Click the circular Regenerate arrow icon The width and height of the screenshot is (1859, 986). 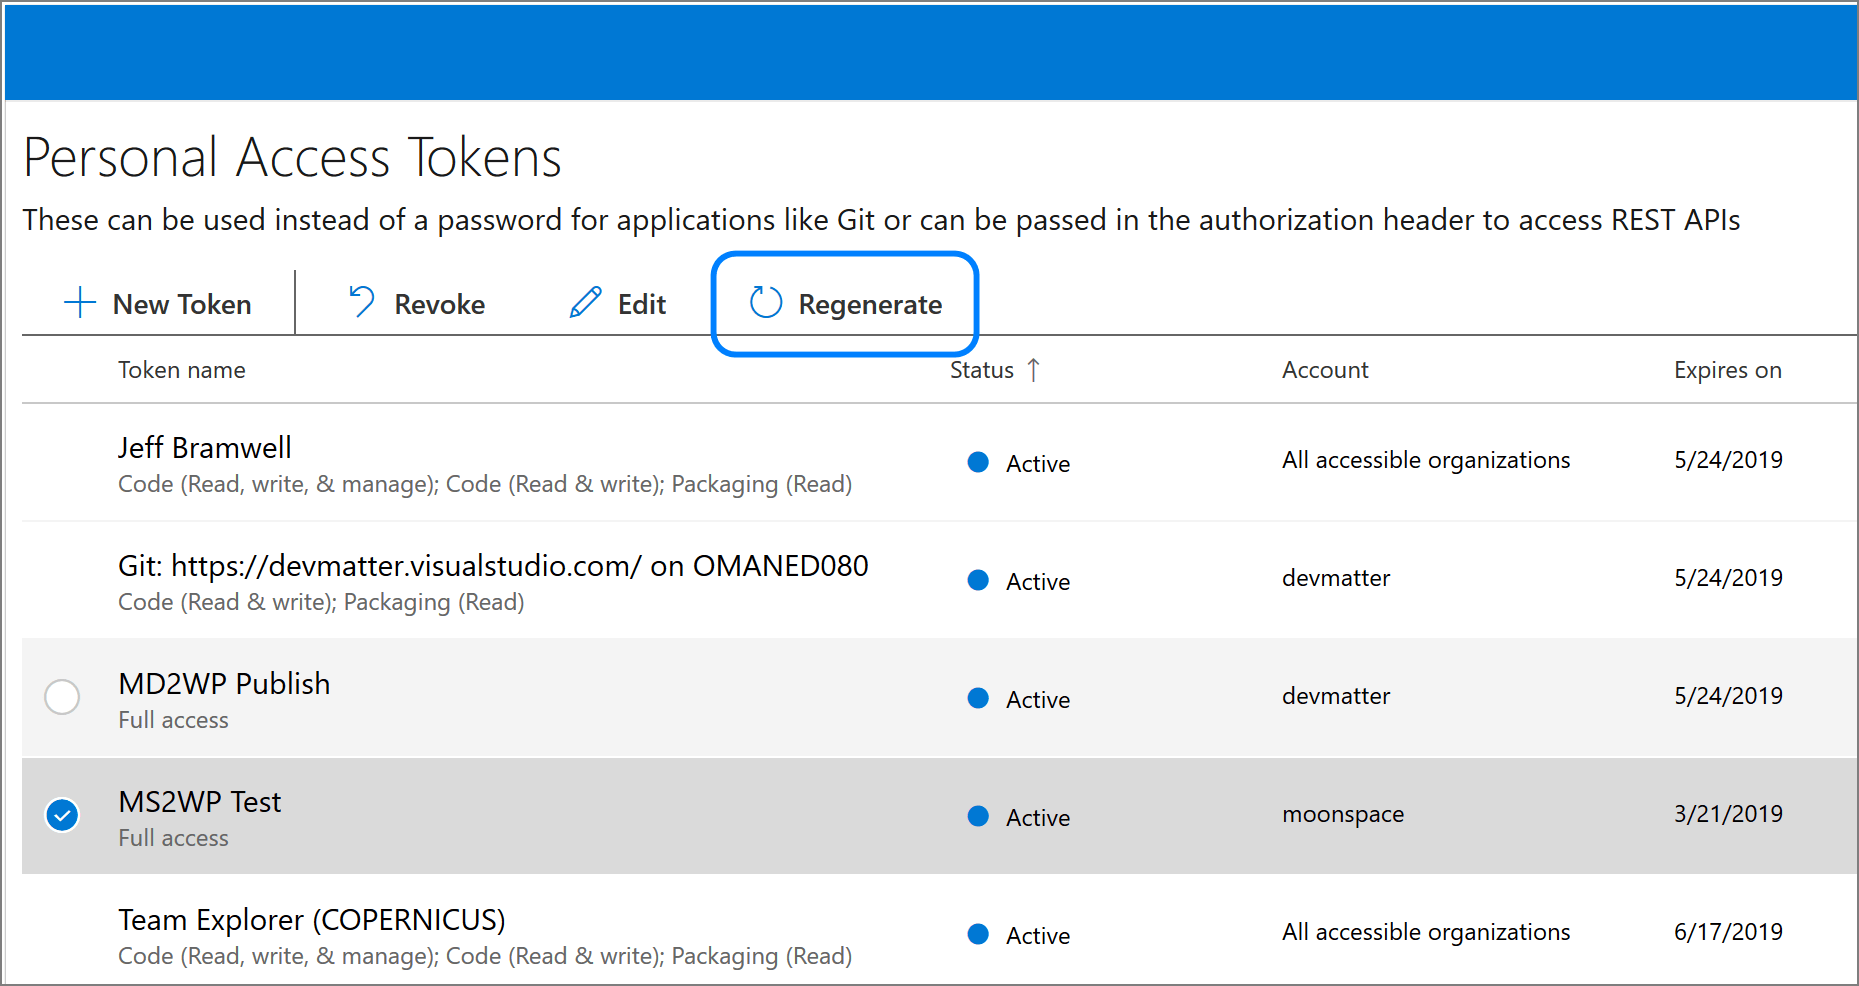(765, 303)
